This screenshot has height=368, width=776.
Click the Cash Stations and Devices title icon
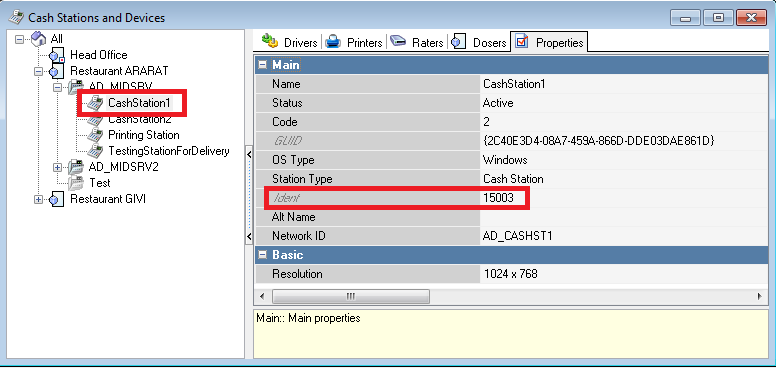16,17
